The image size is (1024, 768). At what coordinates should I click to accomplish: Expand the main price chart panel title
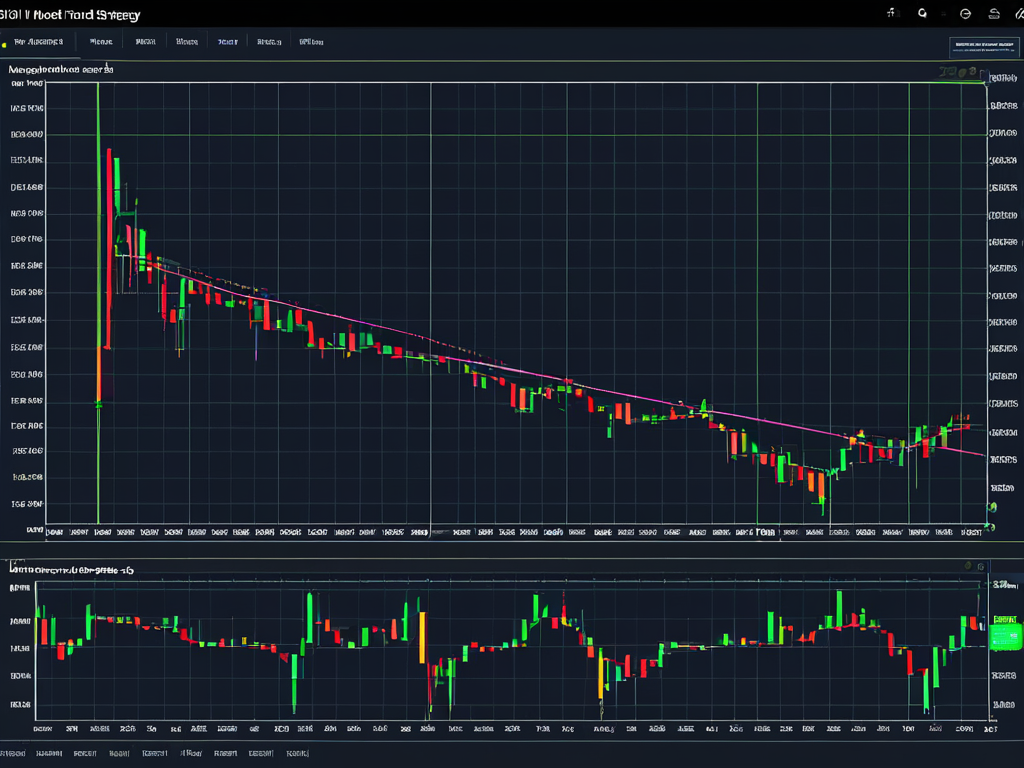coord(60,71)
